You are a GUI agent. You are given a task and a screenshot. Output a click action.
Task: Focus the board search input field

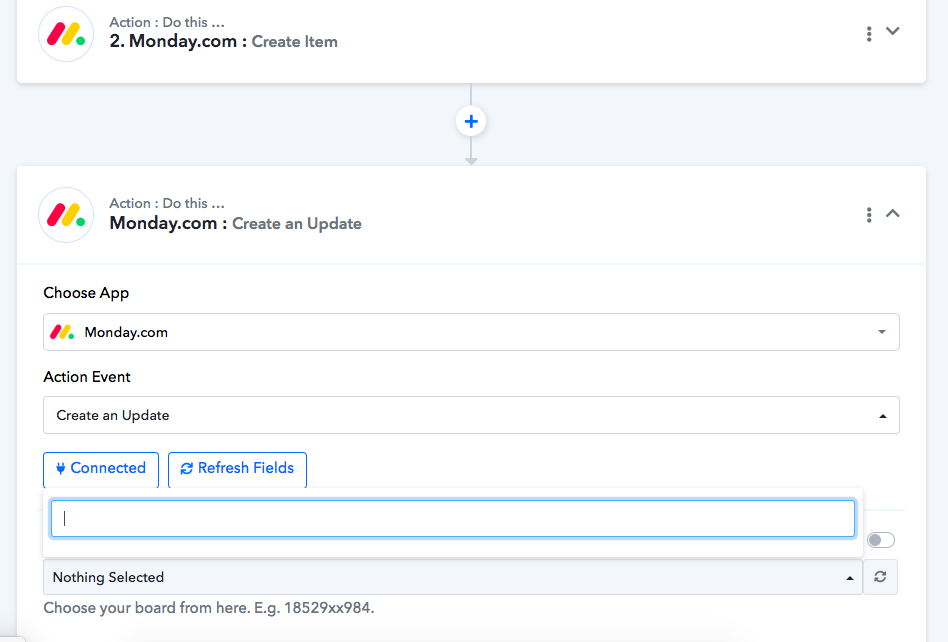point(453,518)
